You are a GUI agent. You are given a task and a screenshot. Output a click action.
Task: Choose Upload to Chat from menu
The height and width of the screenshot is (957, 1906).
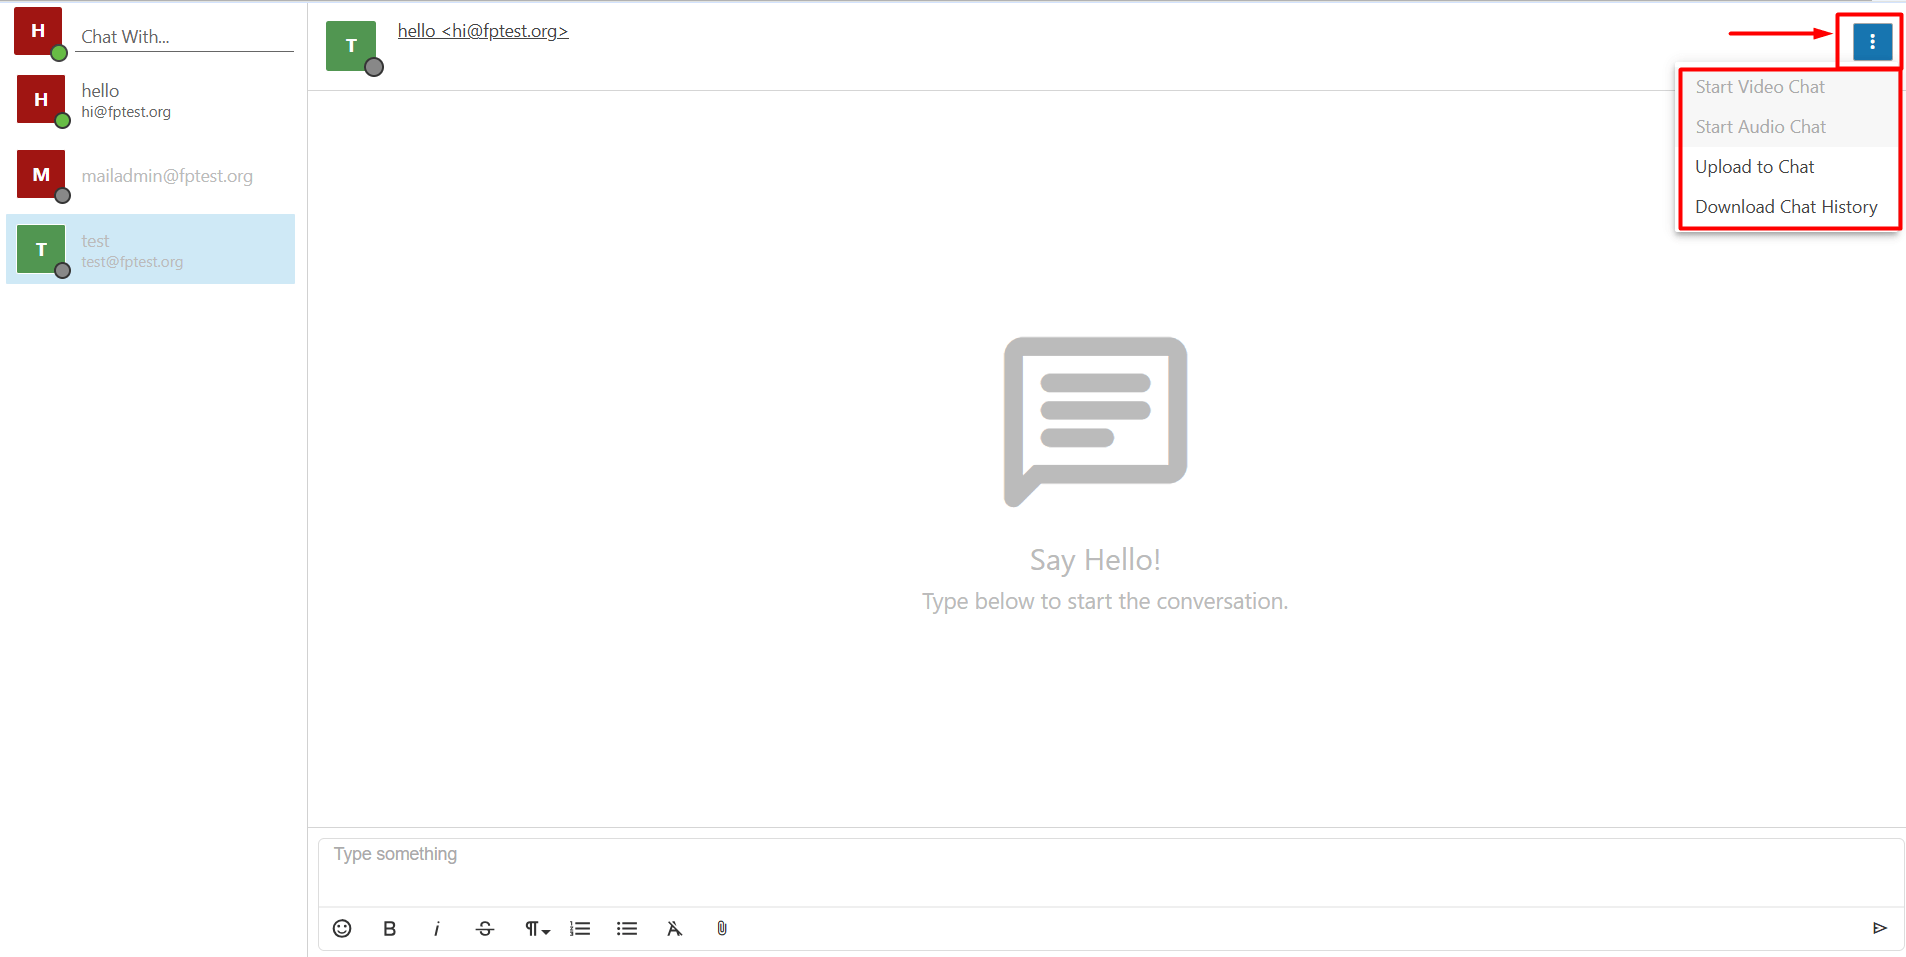point(1754,167)
